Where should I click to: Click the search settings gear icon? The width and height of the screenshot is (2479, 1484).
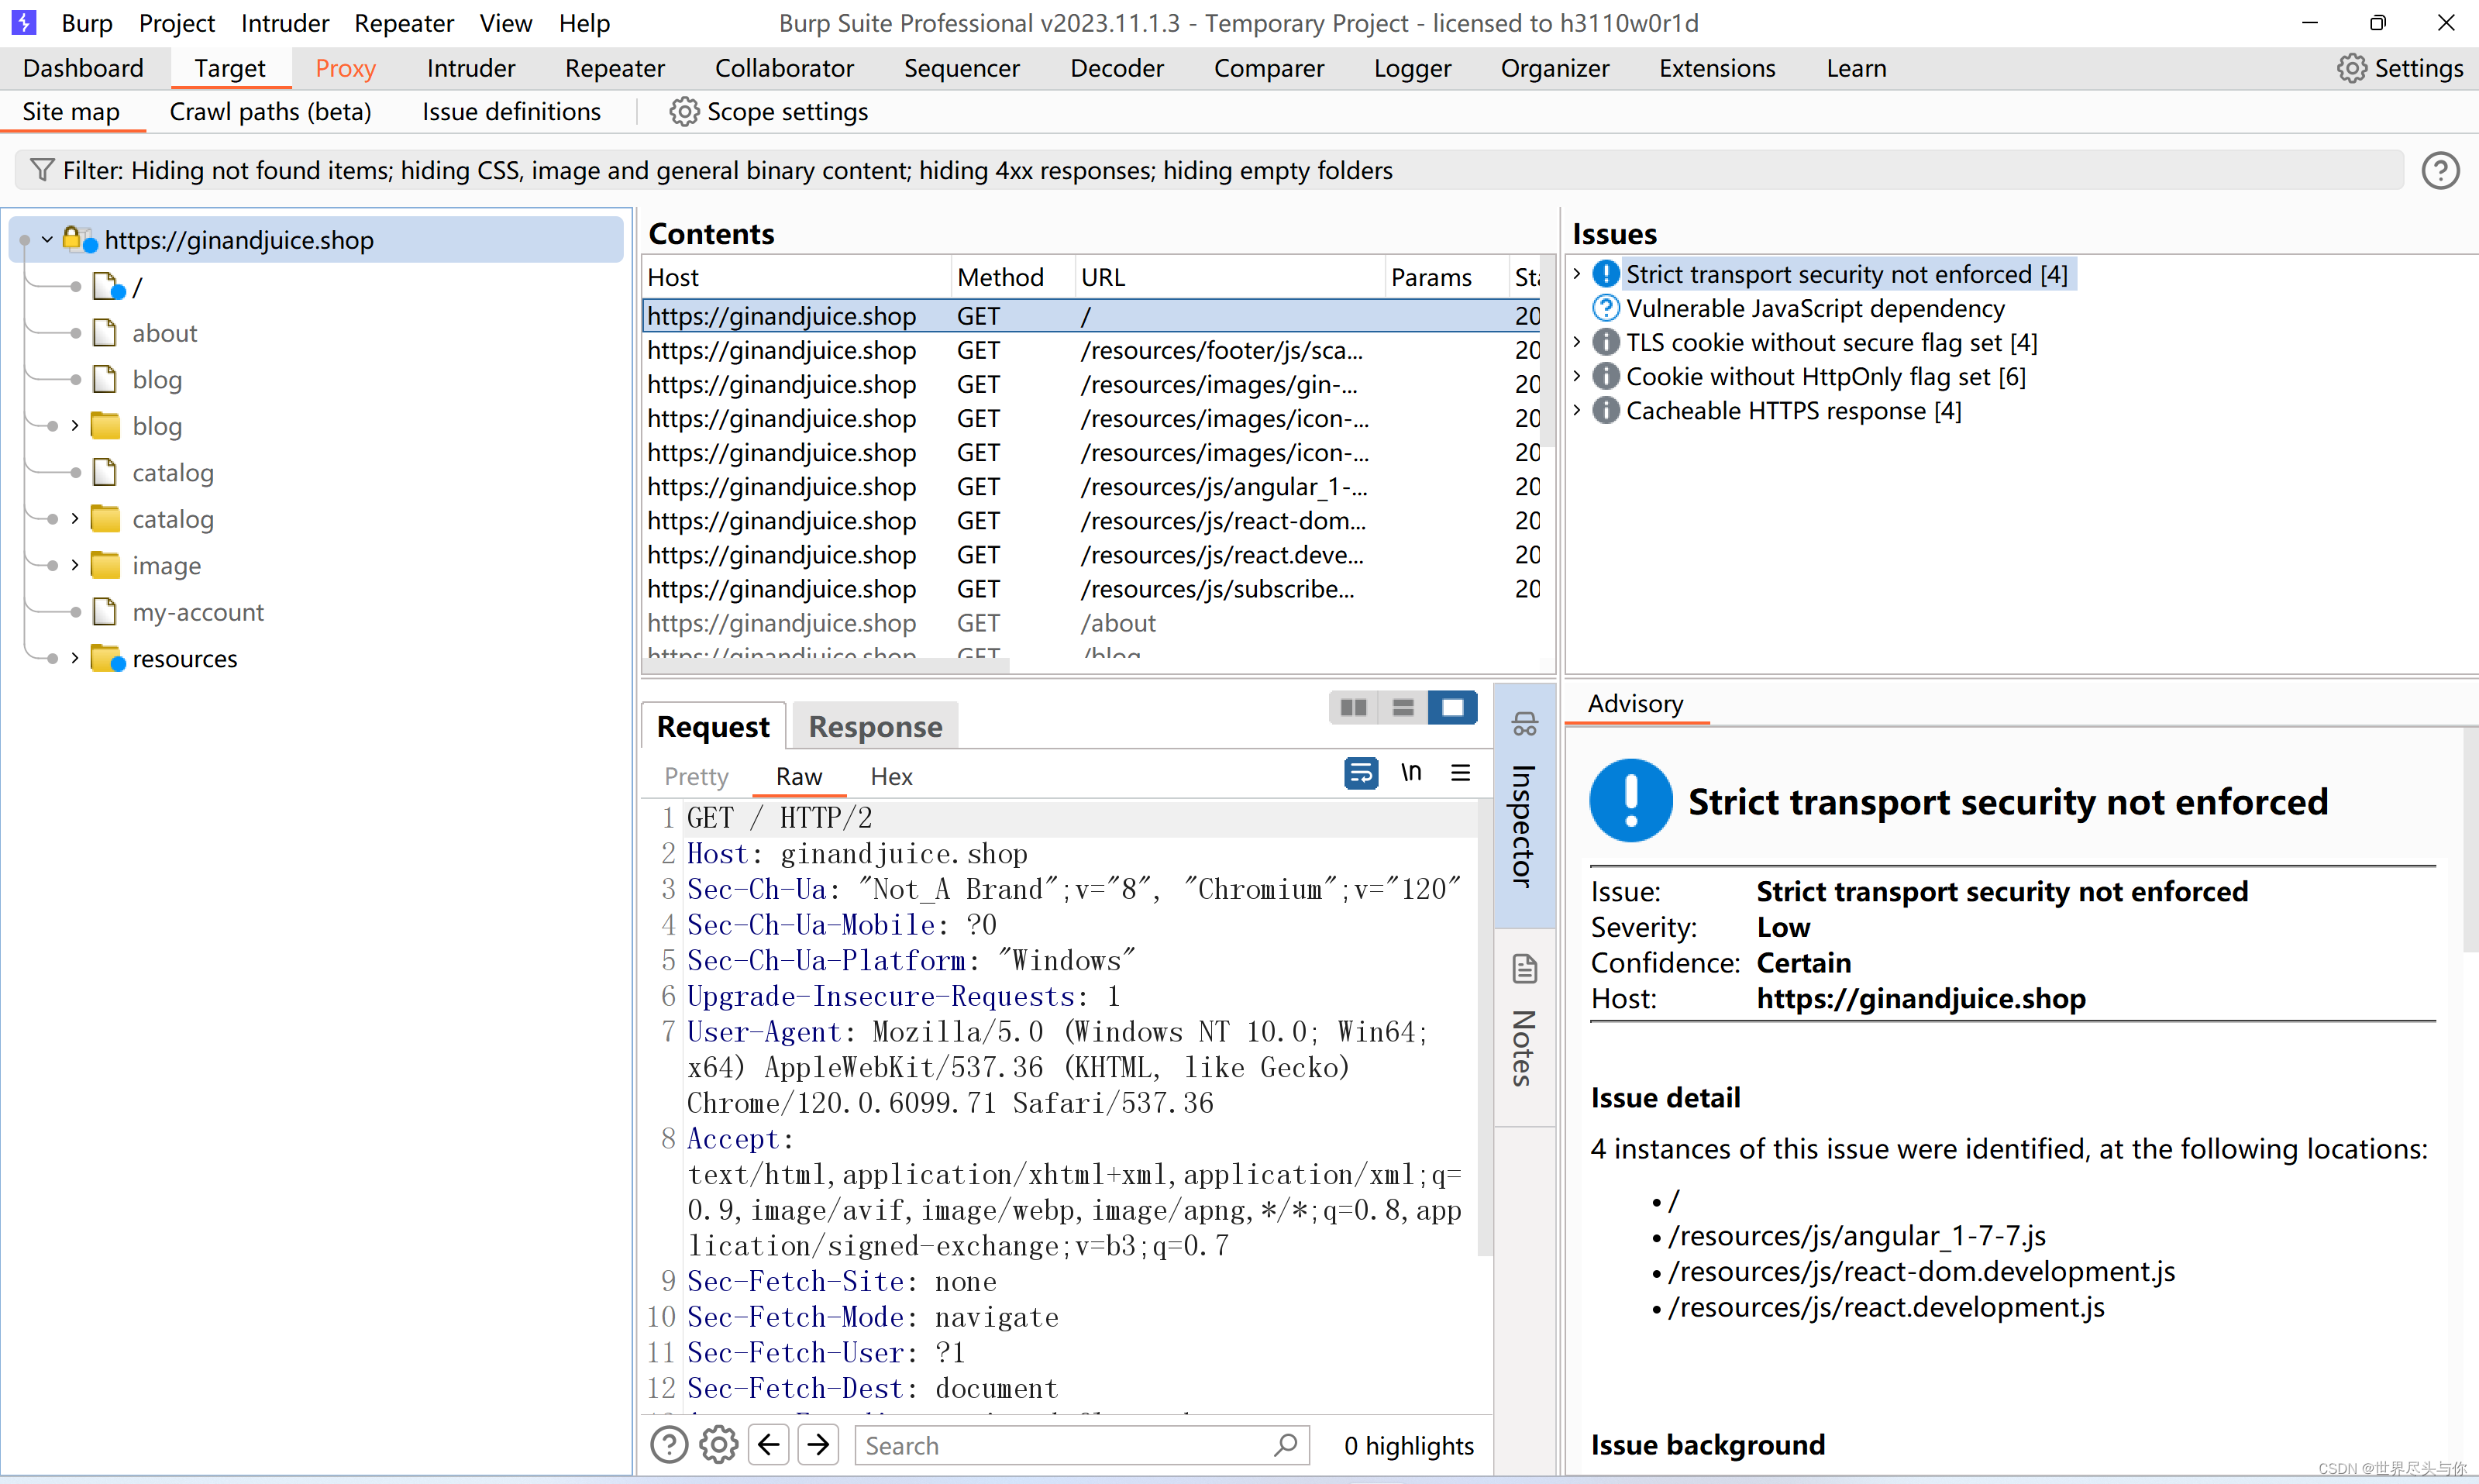(718, 1445)
